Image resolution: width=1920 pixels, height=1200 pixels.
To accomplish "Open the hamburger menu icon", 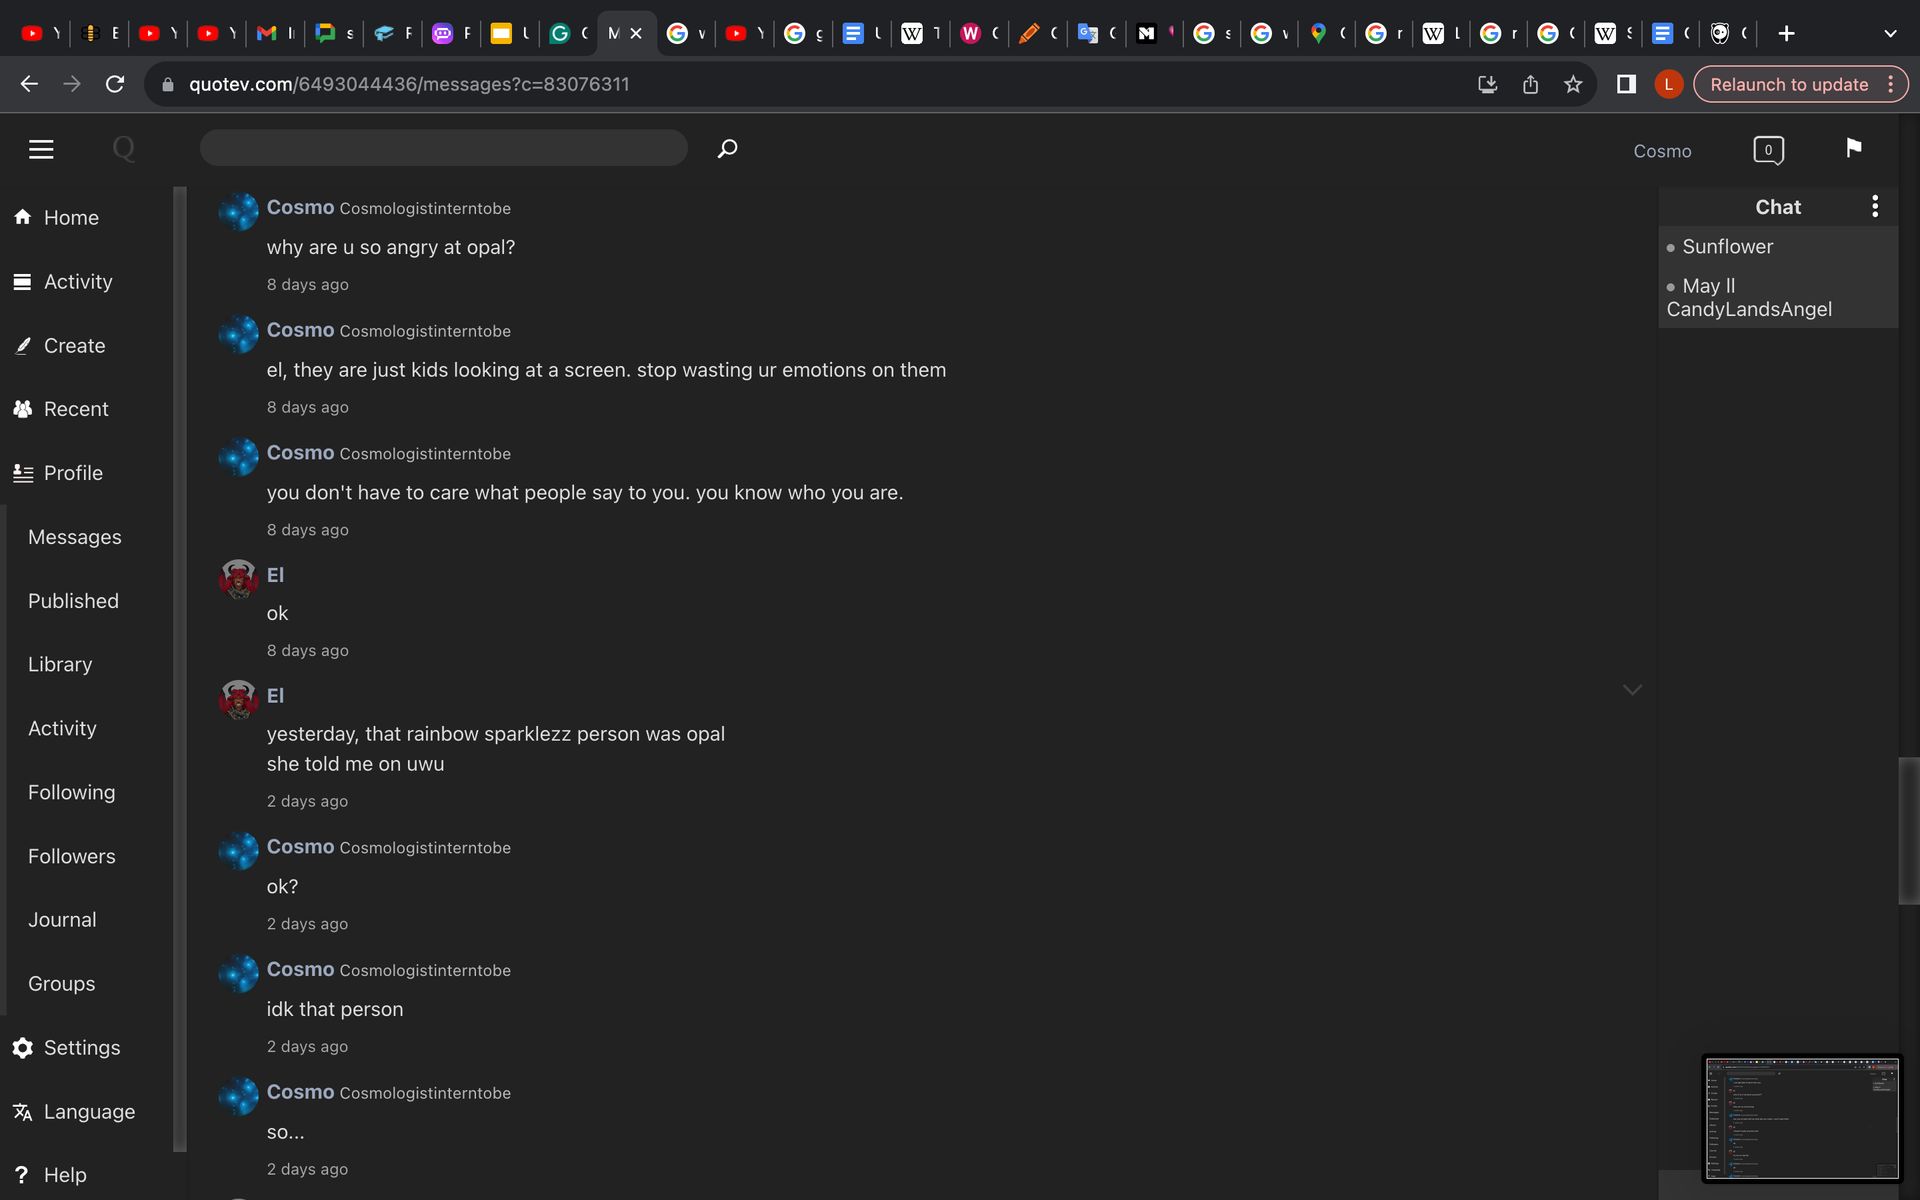I will (x=41, y=150).
